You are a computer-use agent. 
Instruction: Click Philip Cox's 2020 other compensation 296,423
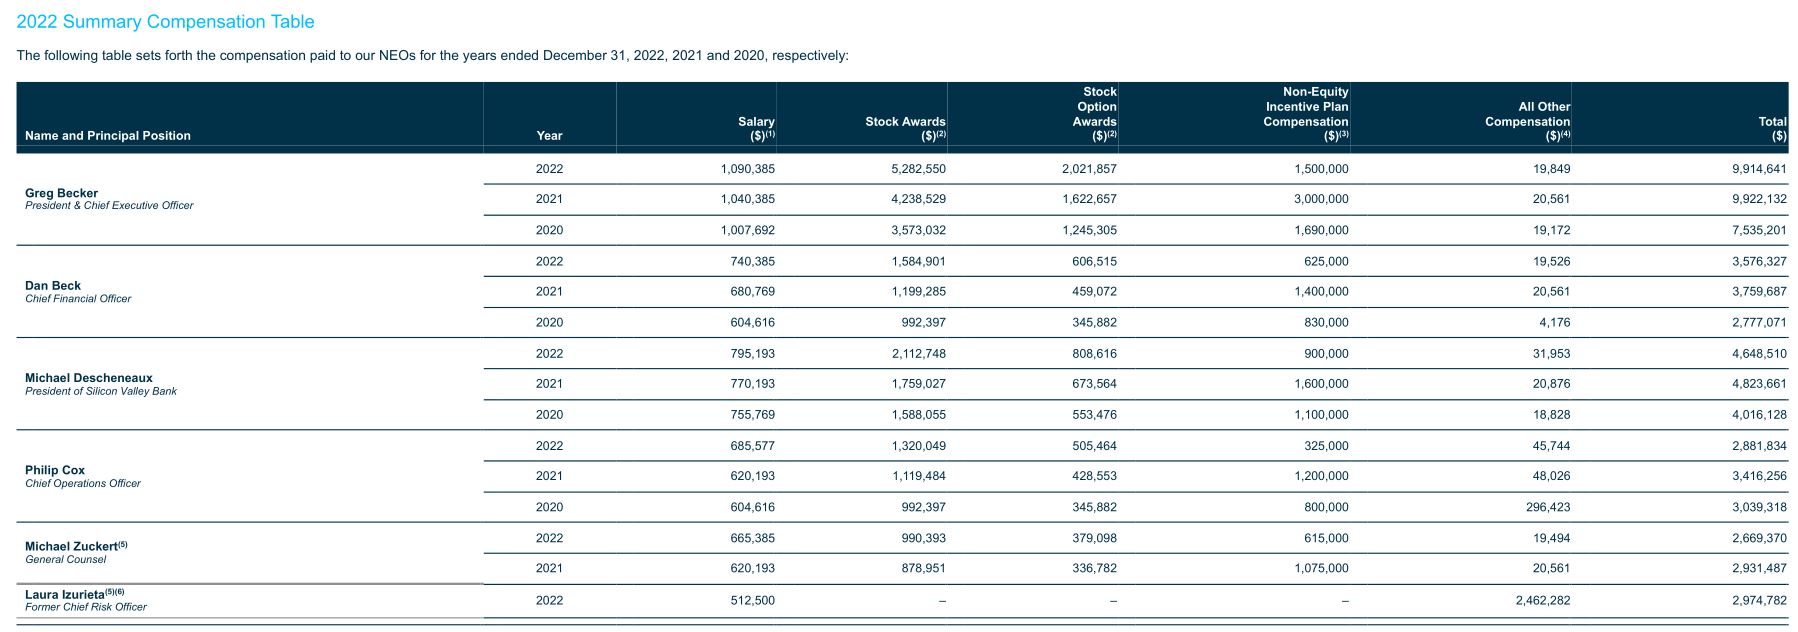pyautogui.click(x=1548, y=507)
